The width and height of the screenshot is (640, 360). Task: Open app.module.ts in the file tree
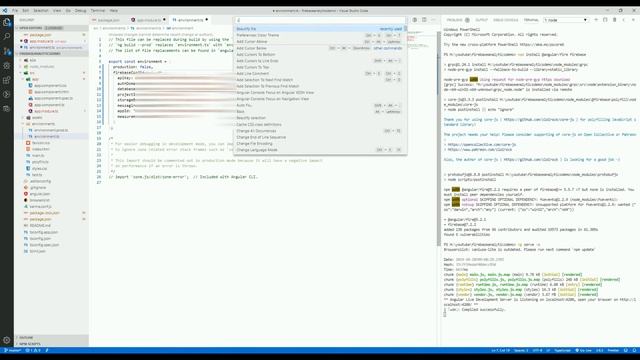[46, 111]
